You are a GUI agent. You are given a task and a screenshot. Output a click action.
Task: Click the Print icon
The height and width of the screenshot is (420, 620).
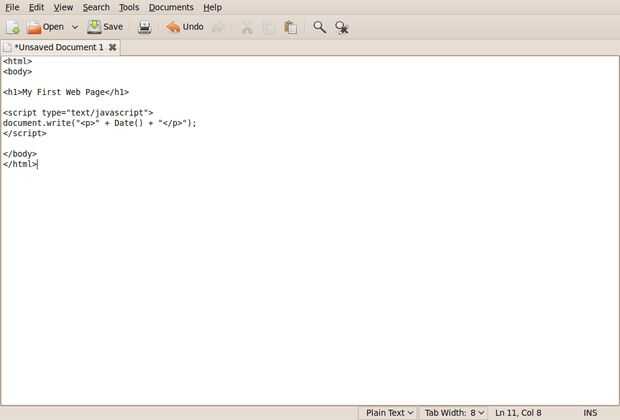pos(145,27)
